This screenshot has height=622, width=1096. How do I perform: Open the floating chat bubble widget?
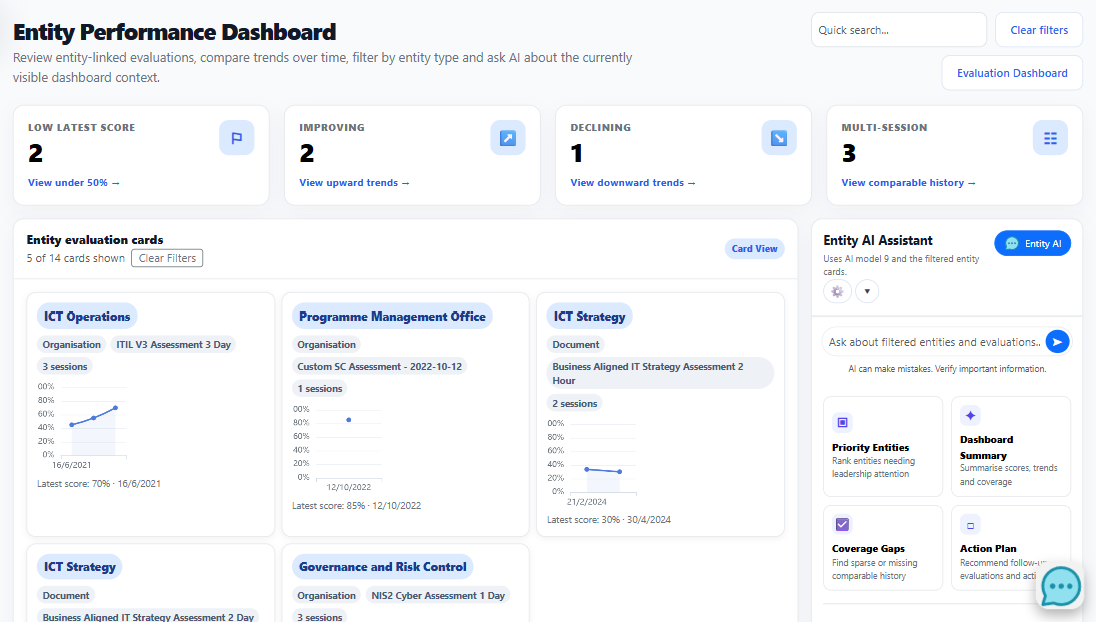[1060, 587]
